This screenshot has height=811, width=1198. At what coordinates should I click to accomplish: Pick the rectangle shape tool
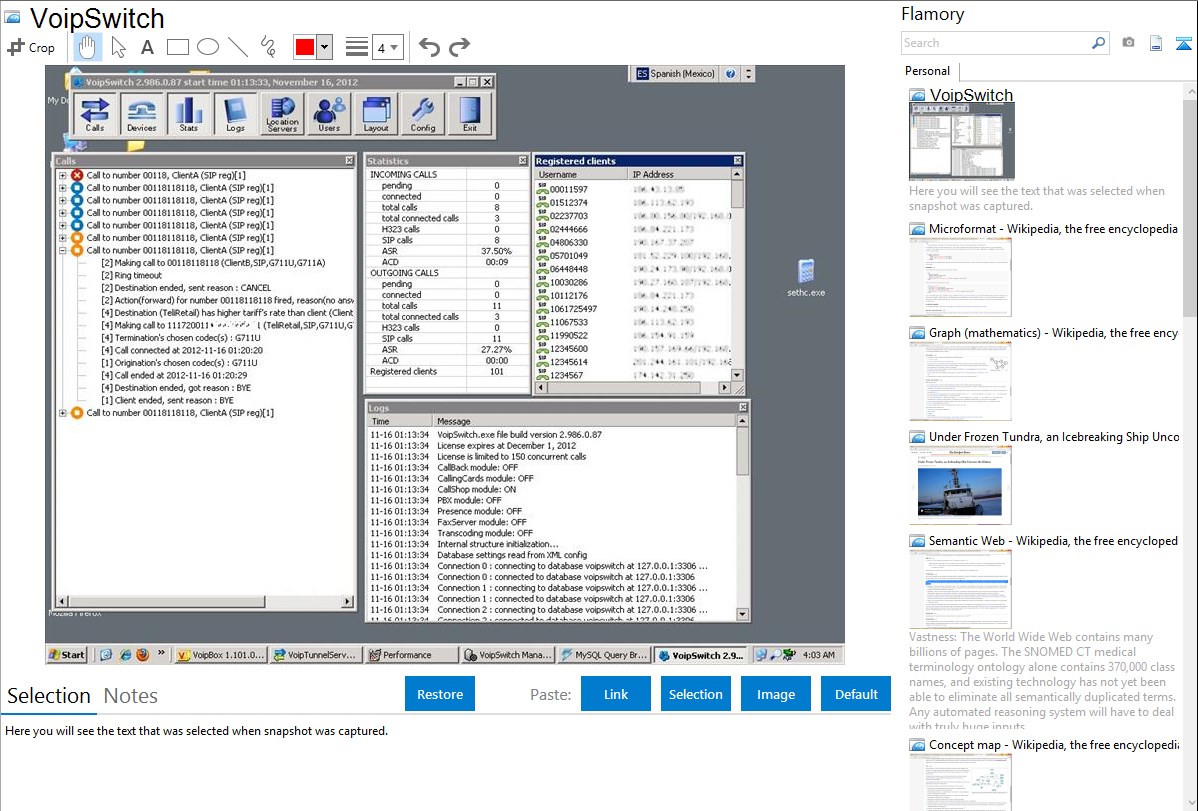tap(177, 47)
